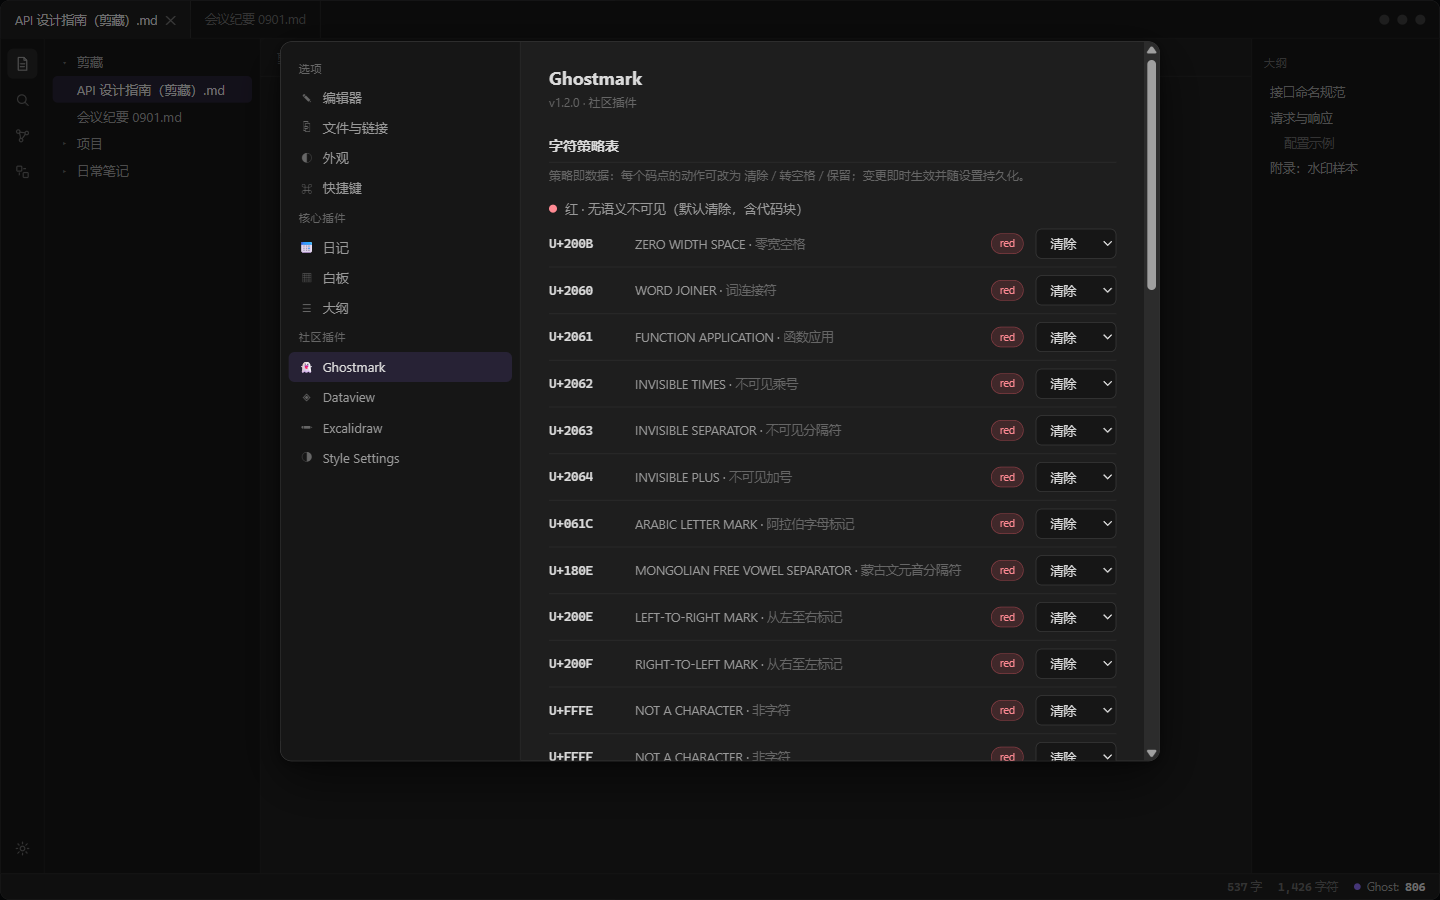This screenshot has width=1440, height=900.
Task: Open 日记 core plugin settings
Action: tap(400, 248)
